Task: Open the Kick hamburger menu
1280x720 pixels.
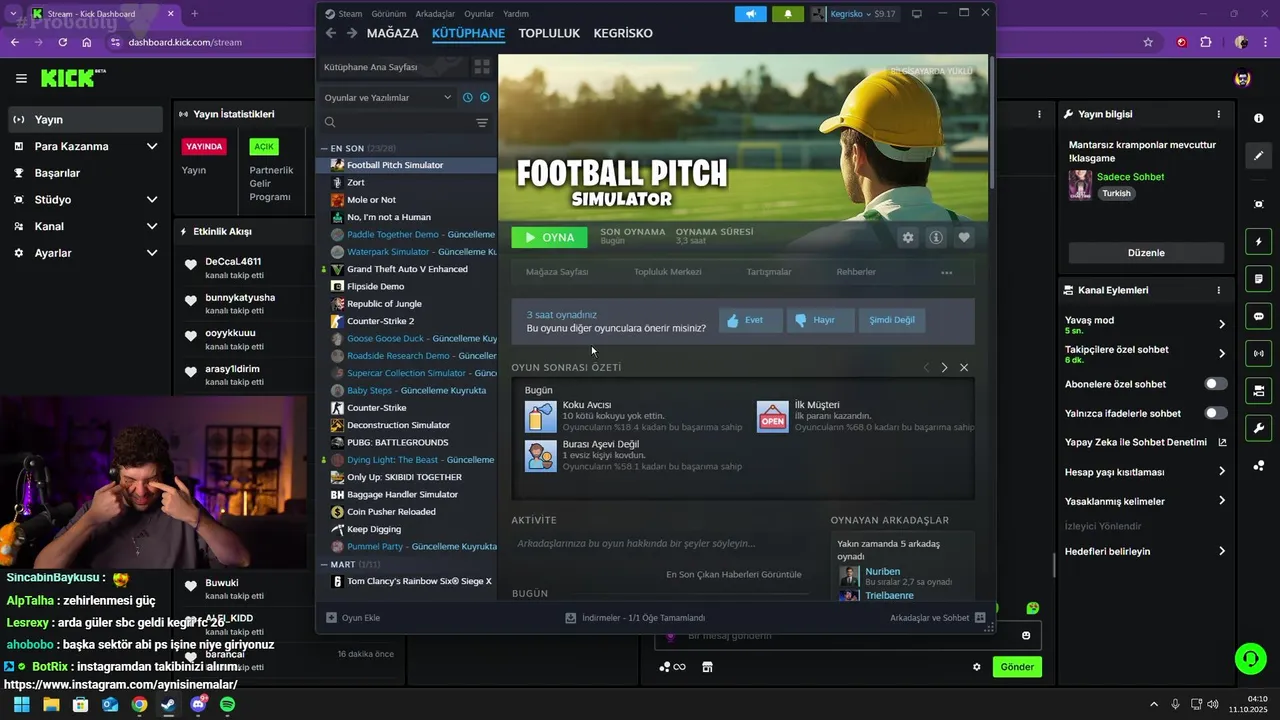Action: tap(21, 78)
